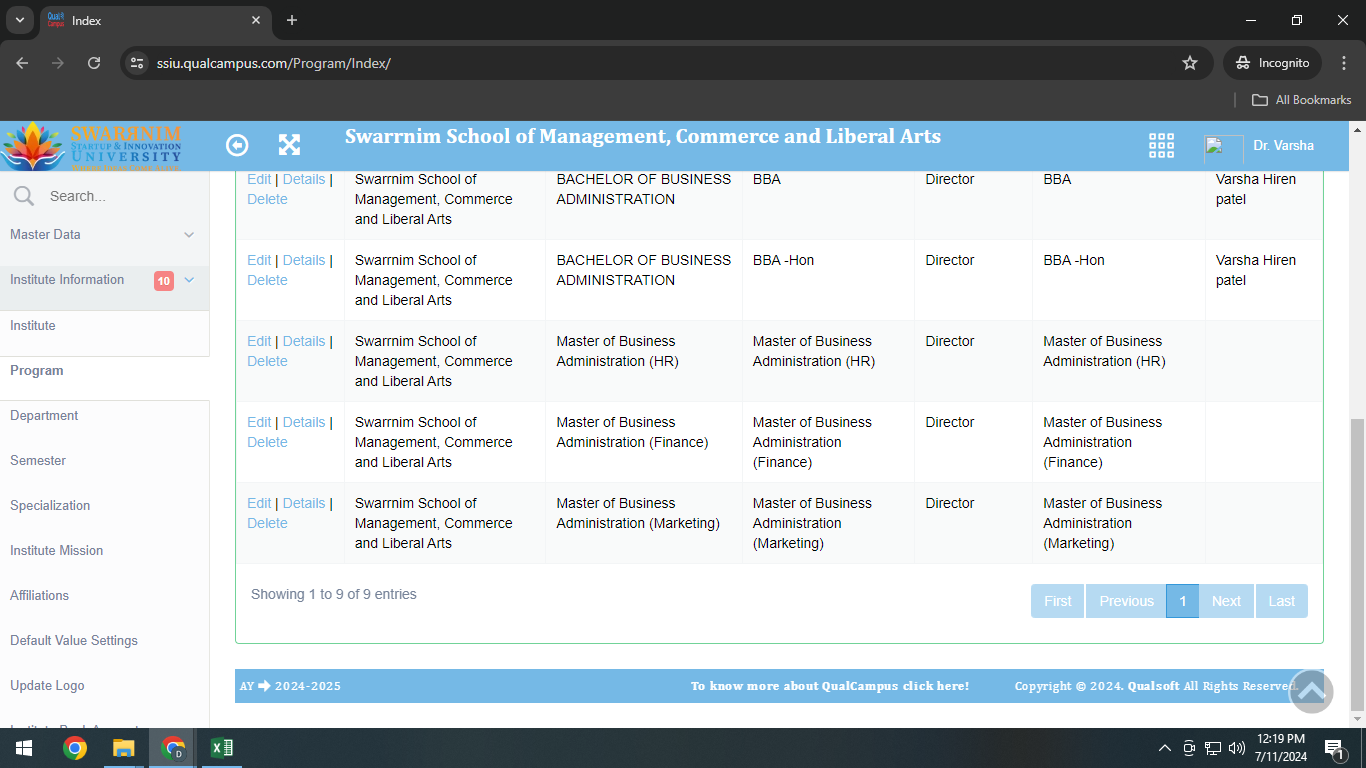1366x768 pixels.
Task: Open Excel from the taskbar
Action: 222,748
